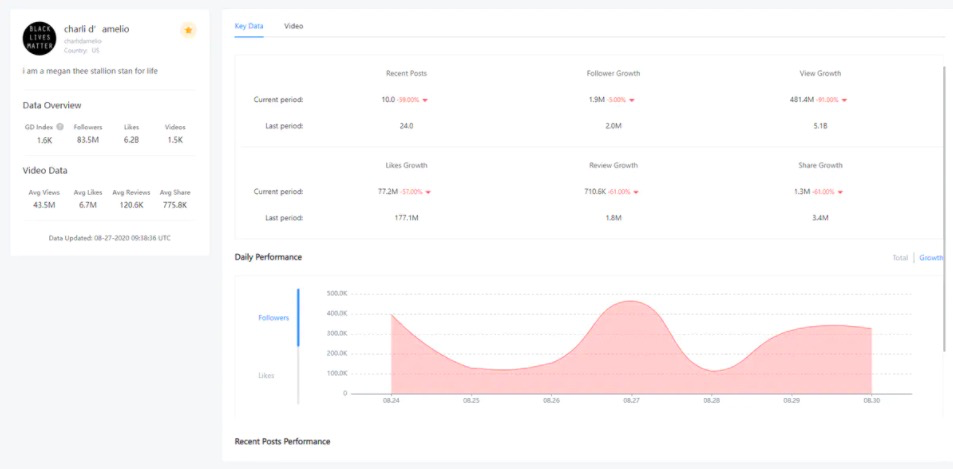Click red down arrow beside Likes Growth percentage
Viewport: 953px width, 469px height.
(x=428, y=192)
